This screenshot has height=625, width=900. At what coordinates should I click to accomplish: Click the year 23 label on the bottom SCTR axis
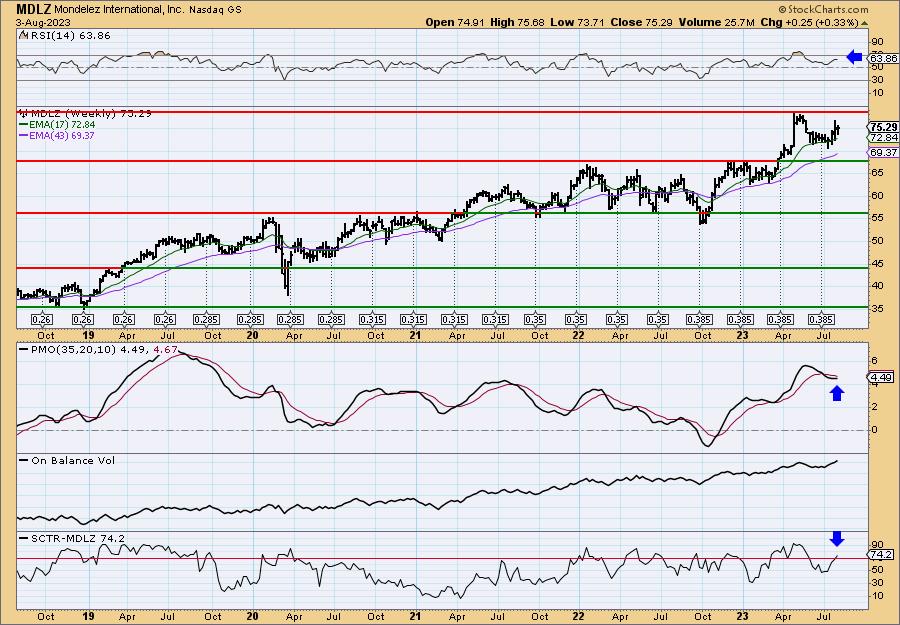click(x=742, y=616)
